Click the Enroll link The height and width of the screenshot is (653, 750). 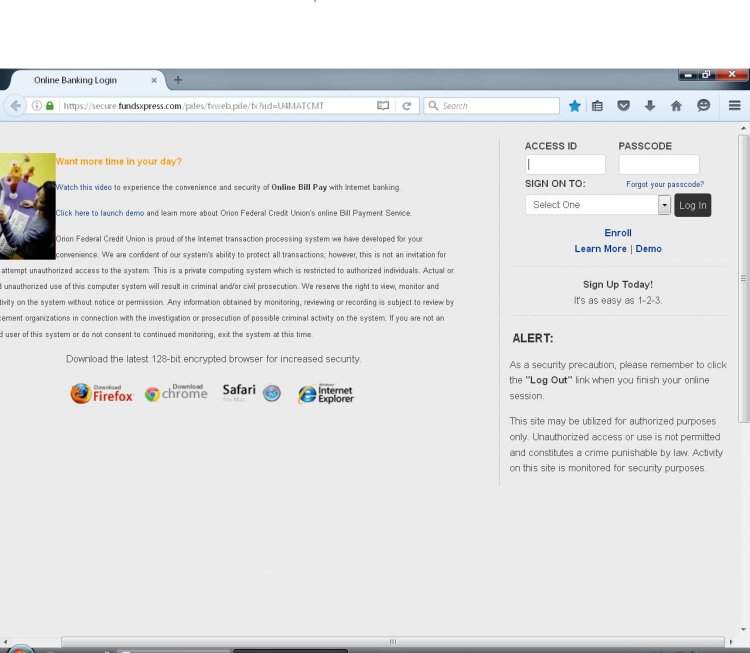[618, 233]
